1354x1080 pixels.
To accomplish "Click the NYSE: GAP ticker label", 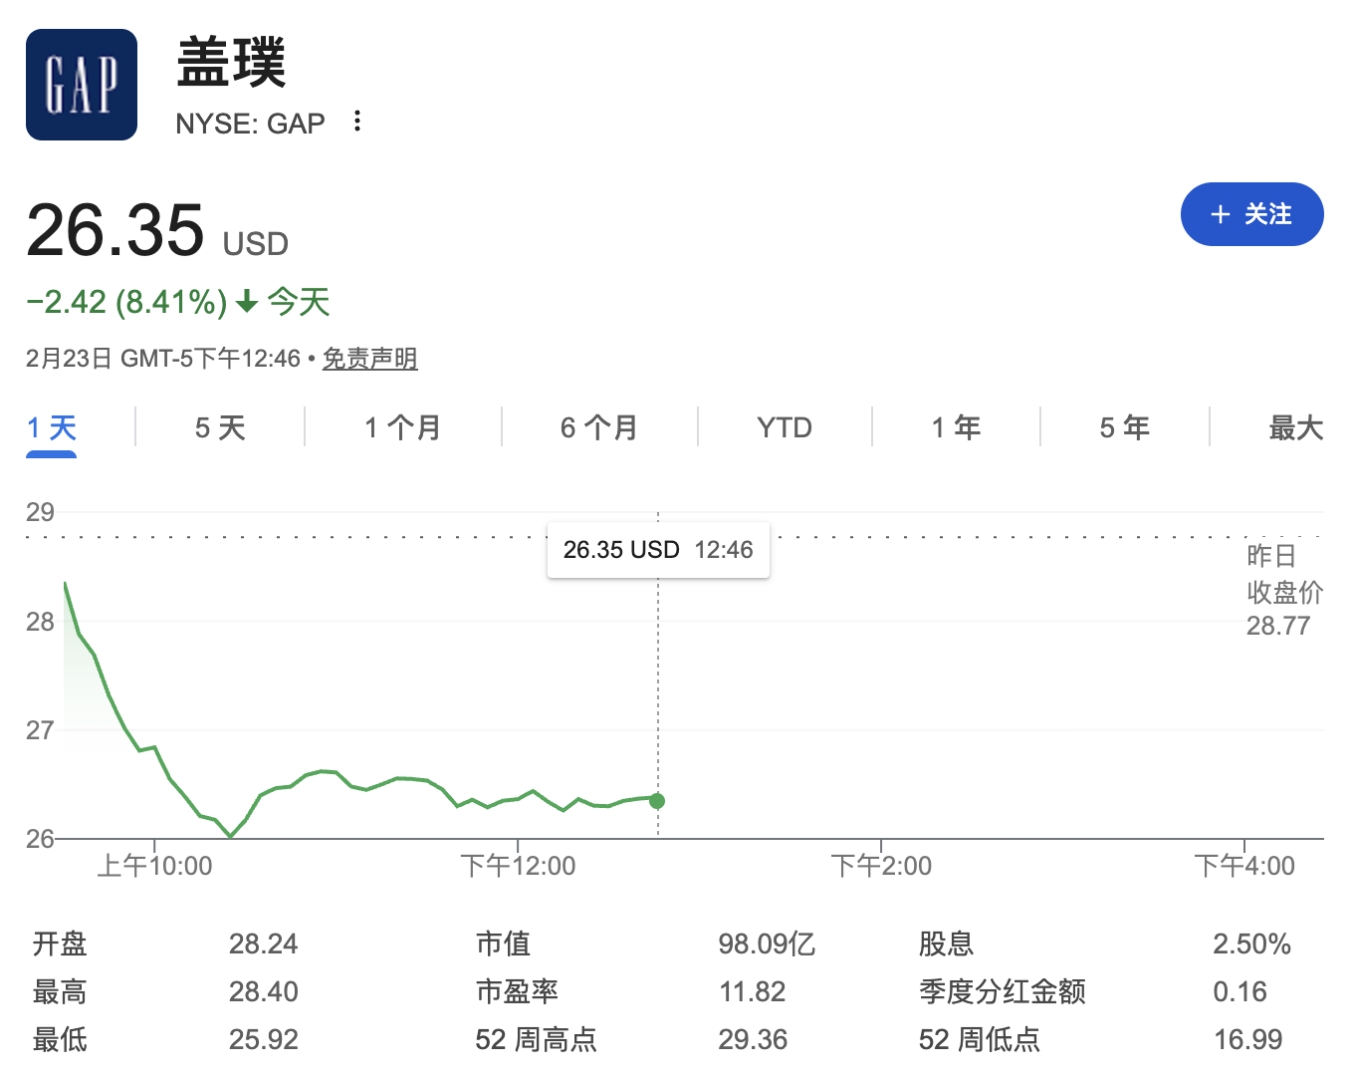I will tap(250, 122).
